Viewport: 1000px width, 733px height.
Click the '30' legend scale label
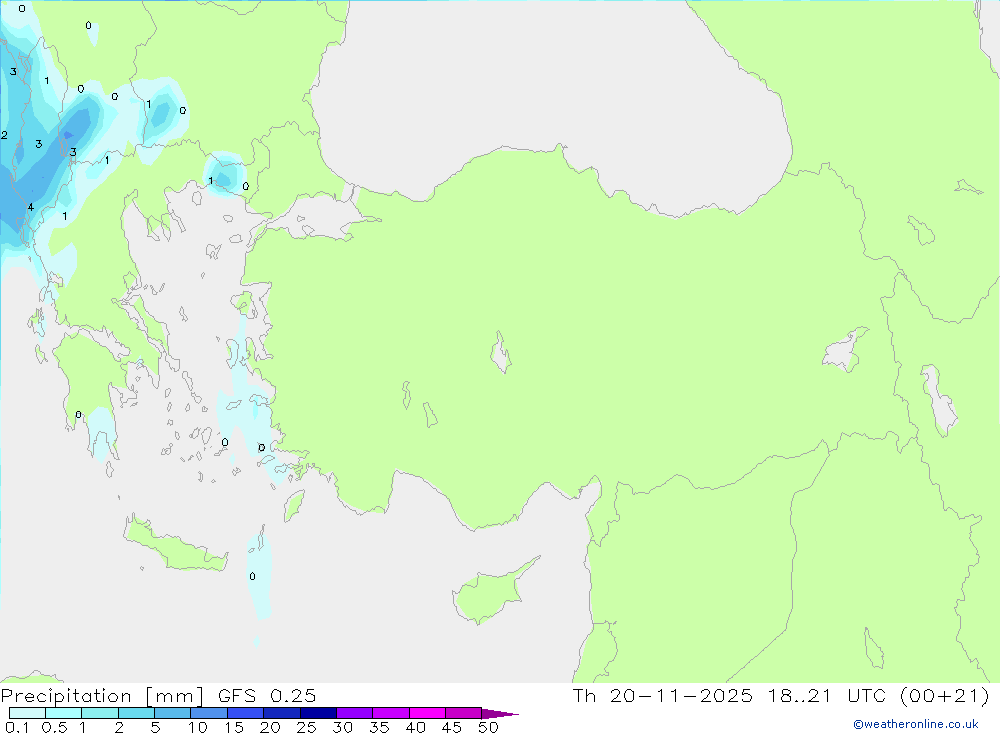343,727
